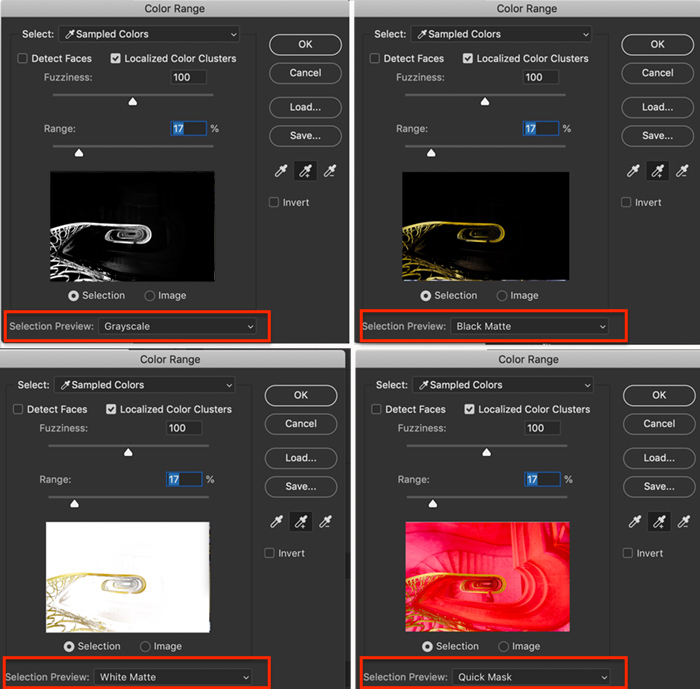Select Add to Sample eyedropper in Black Matte dialog
The width and height of the screenshot is (700, 689).
point(658,171)
